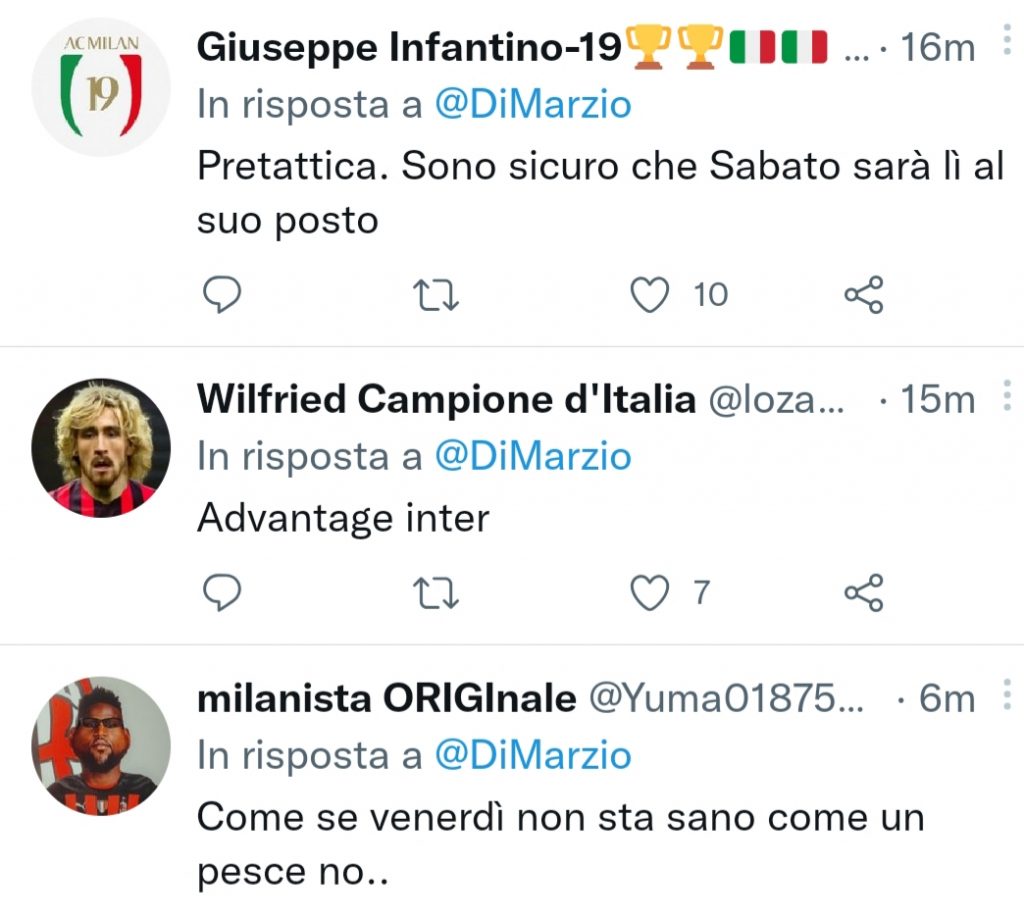Open more options on milanista ORIGInale's tweet
This screenshot has height=920, width=1024.
1005,695
